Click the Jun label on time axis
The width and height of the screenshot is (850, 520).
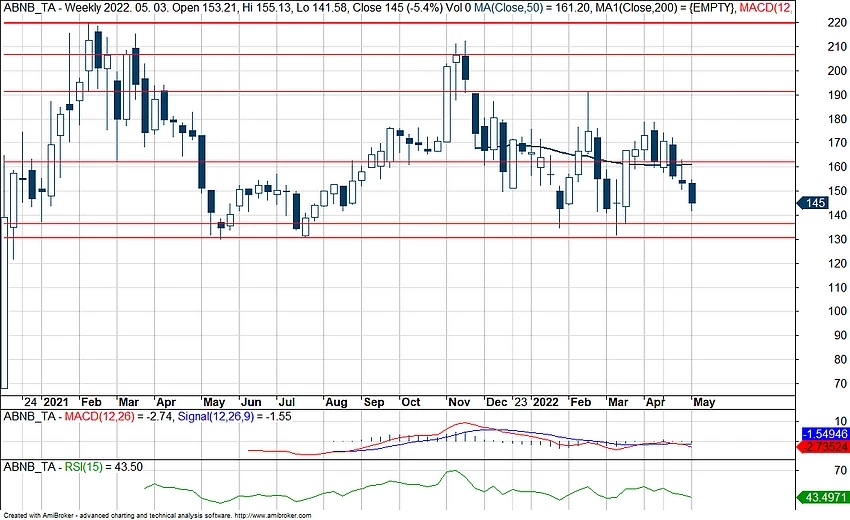tap(251, 402)
